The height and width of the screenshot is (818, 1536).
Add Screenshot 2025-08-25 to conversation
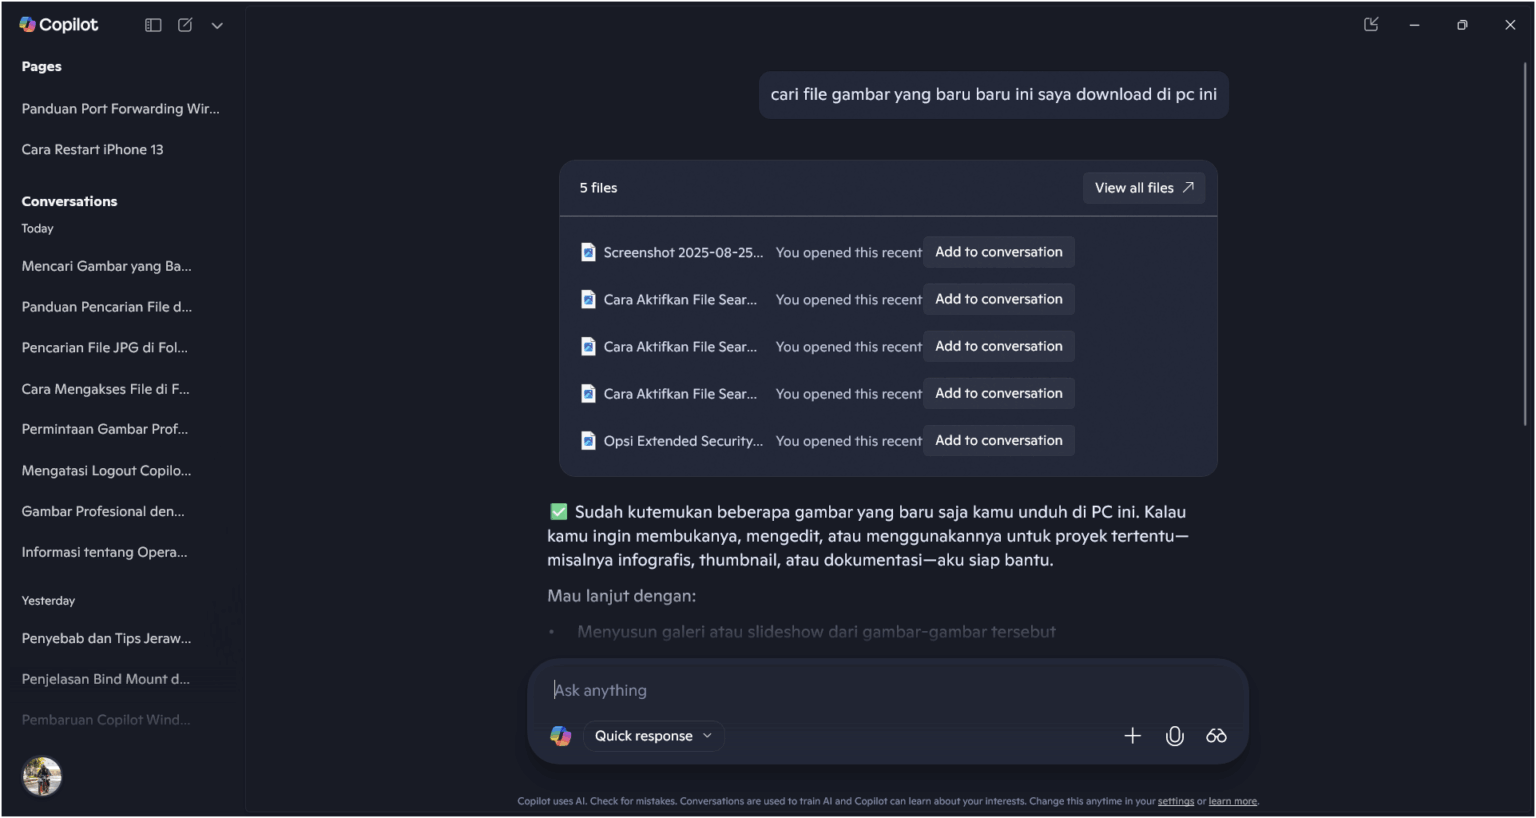(x=998, y=251)
